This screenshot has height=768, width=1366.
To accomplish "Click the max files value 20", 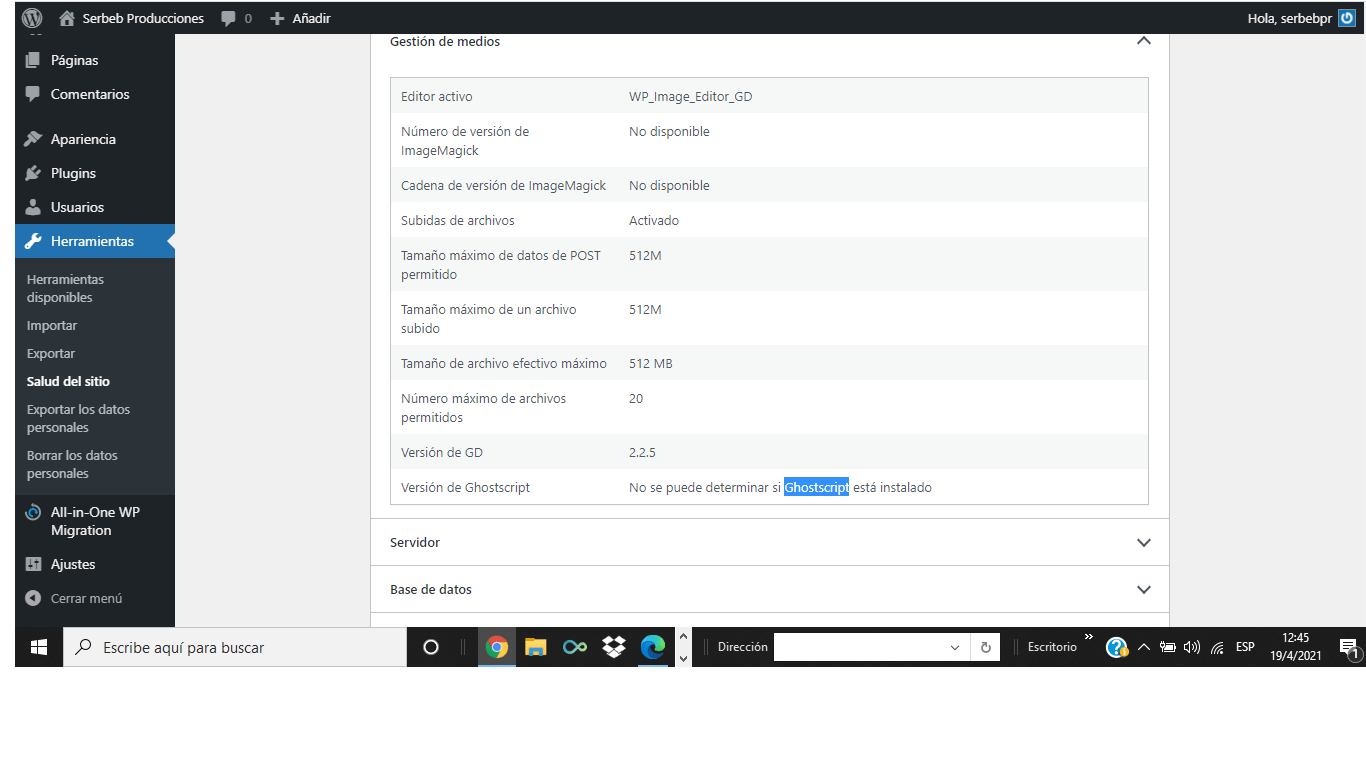I will pos(636,398).
